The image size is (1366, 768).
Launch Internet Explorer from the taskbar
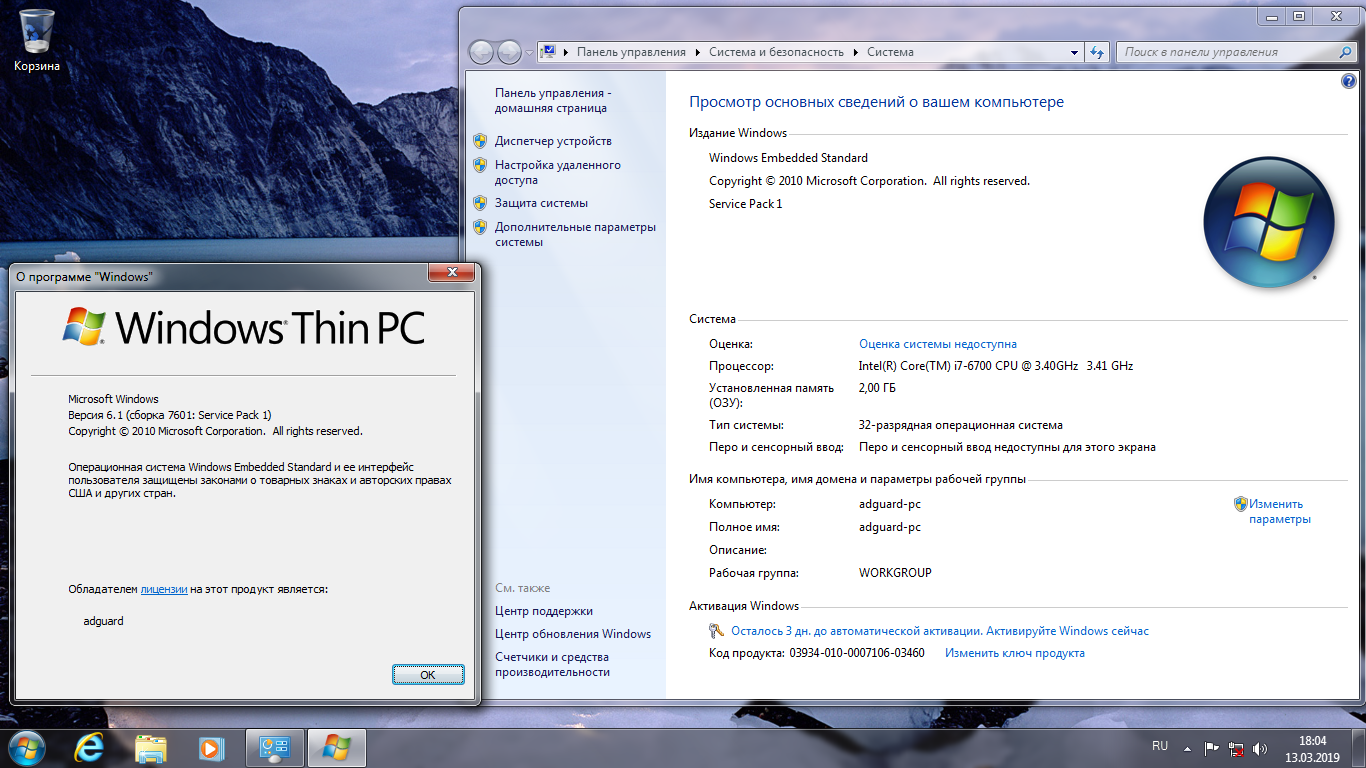click(x=89, y=748)
